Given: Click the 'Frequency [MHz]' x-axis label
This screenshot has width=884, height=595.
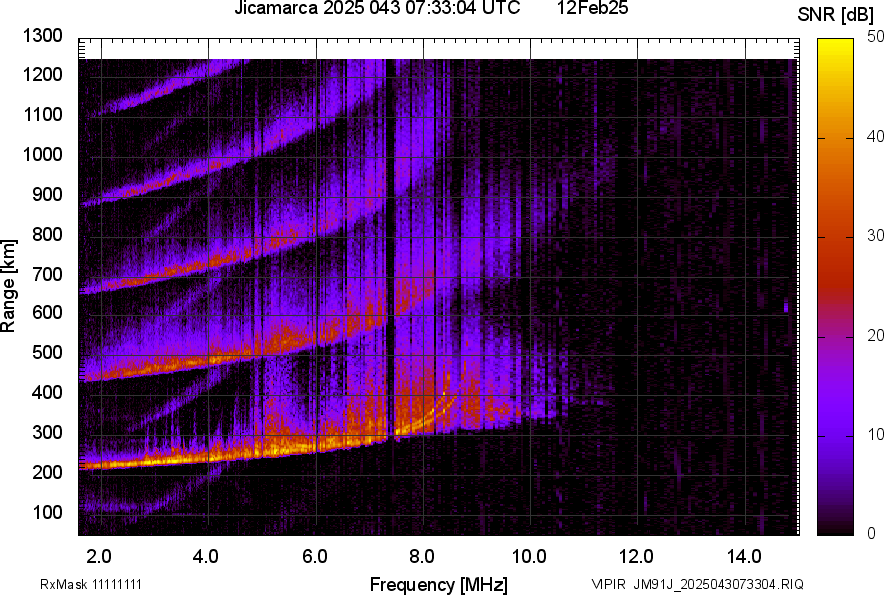Looking at the screenshot, I should pyautogui.click(x=439, y=584).
